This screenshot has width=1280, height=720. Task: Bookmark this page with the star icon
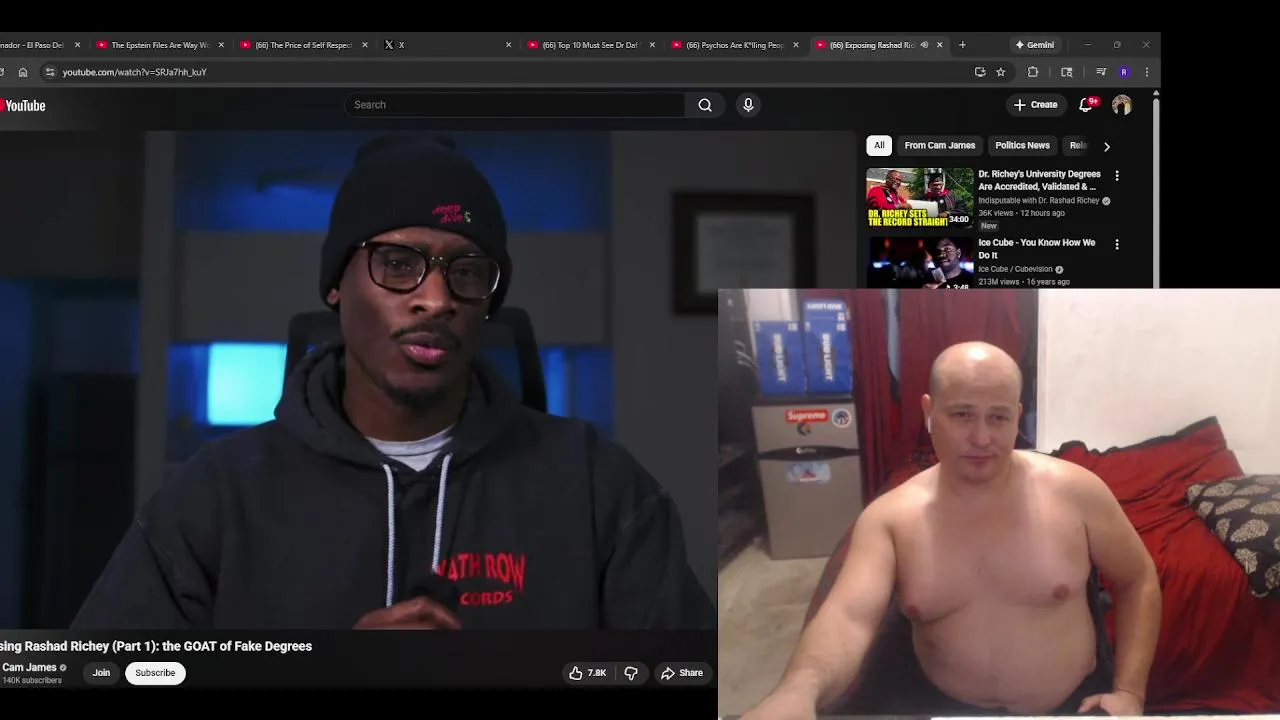point(1001,72)
